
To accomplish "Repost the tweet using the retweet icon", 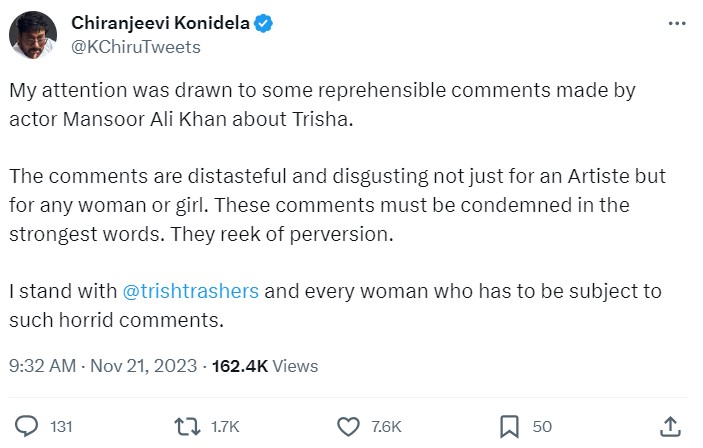I will (186, 426).
